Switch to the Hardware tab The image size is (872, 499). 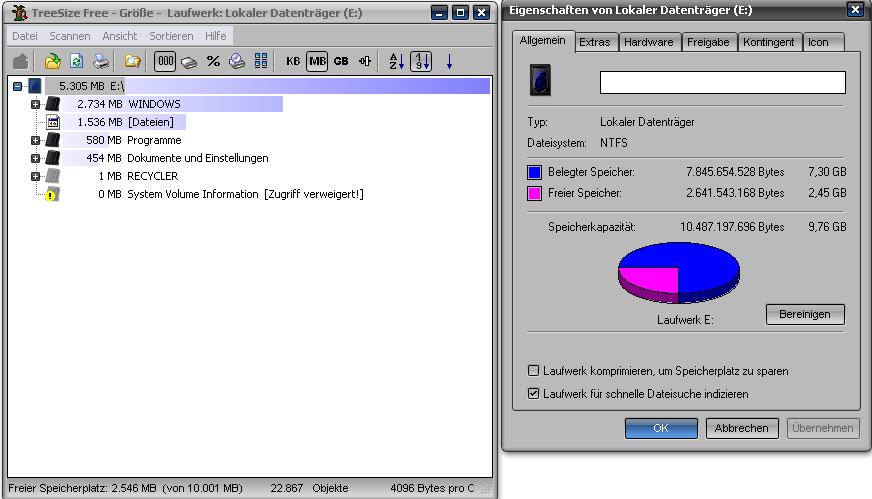point(648,42)
